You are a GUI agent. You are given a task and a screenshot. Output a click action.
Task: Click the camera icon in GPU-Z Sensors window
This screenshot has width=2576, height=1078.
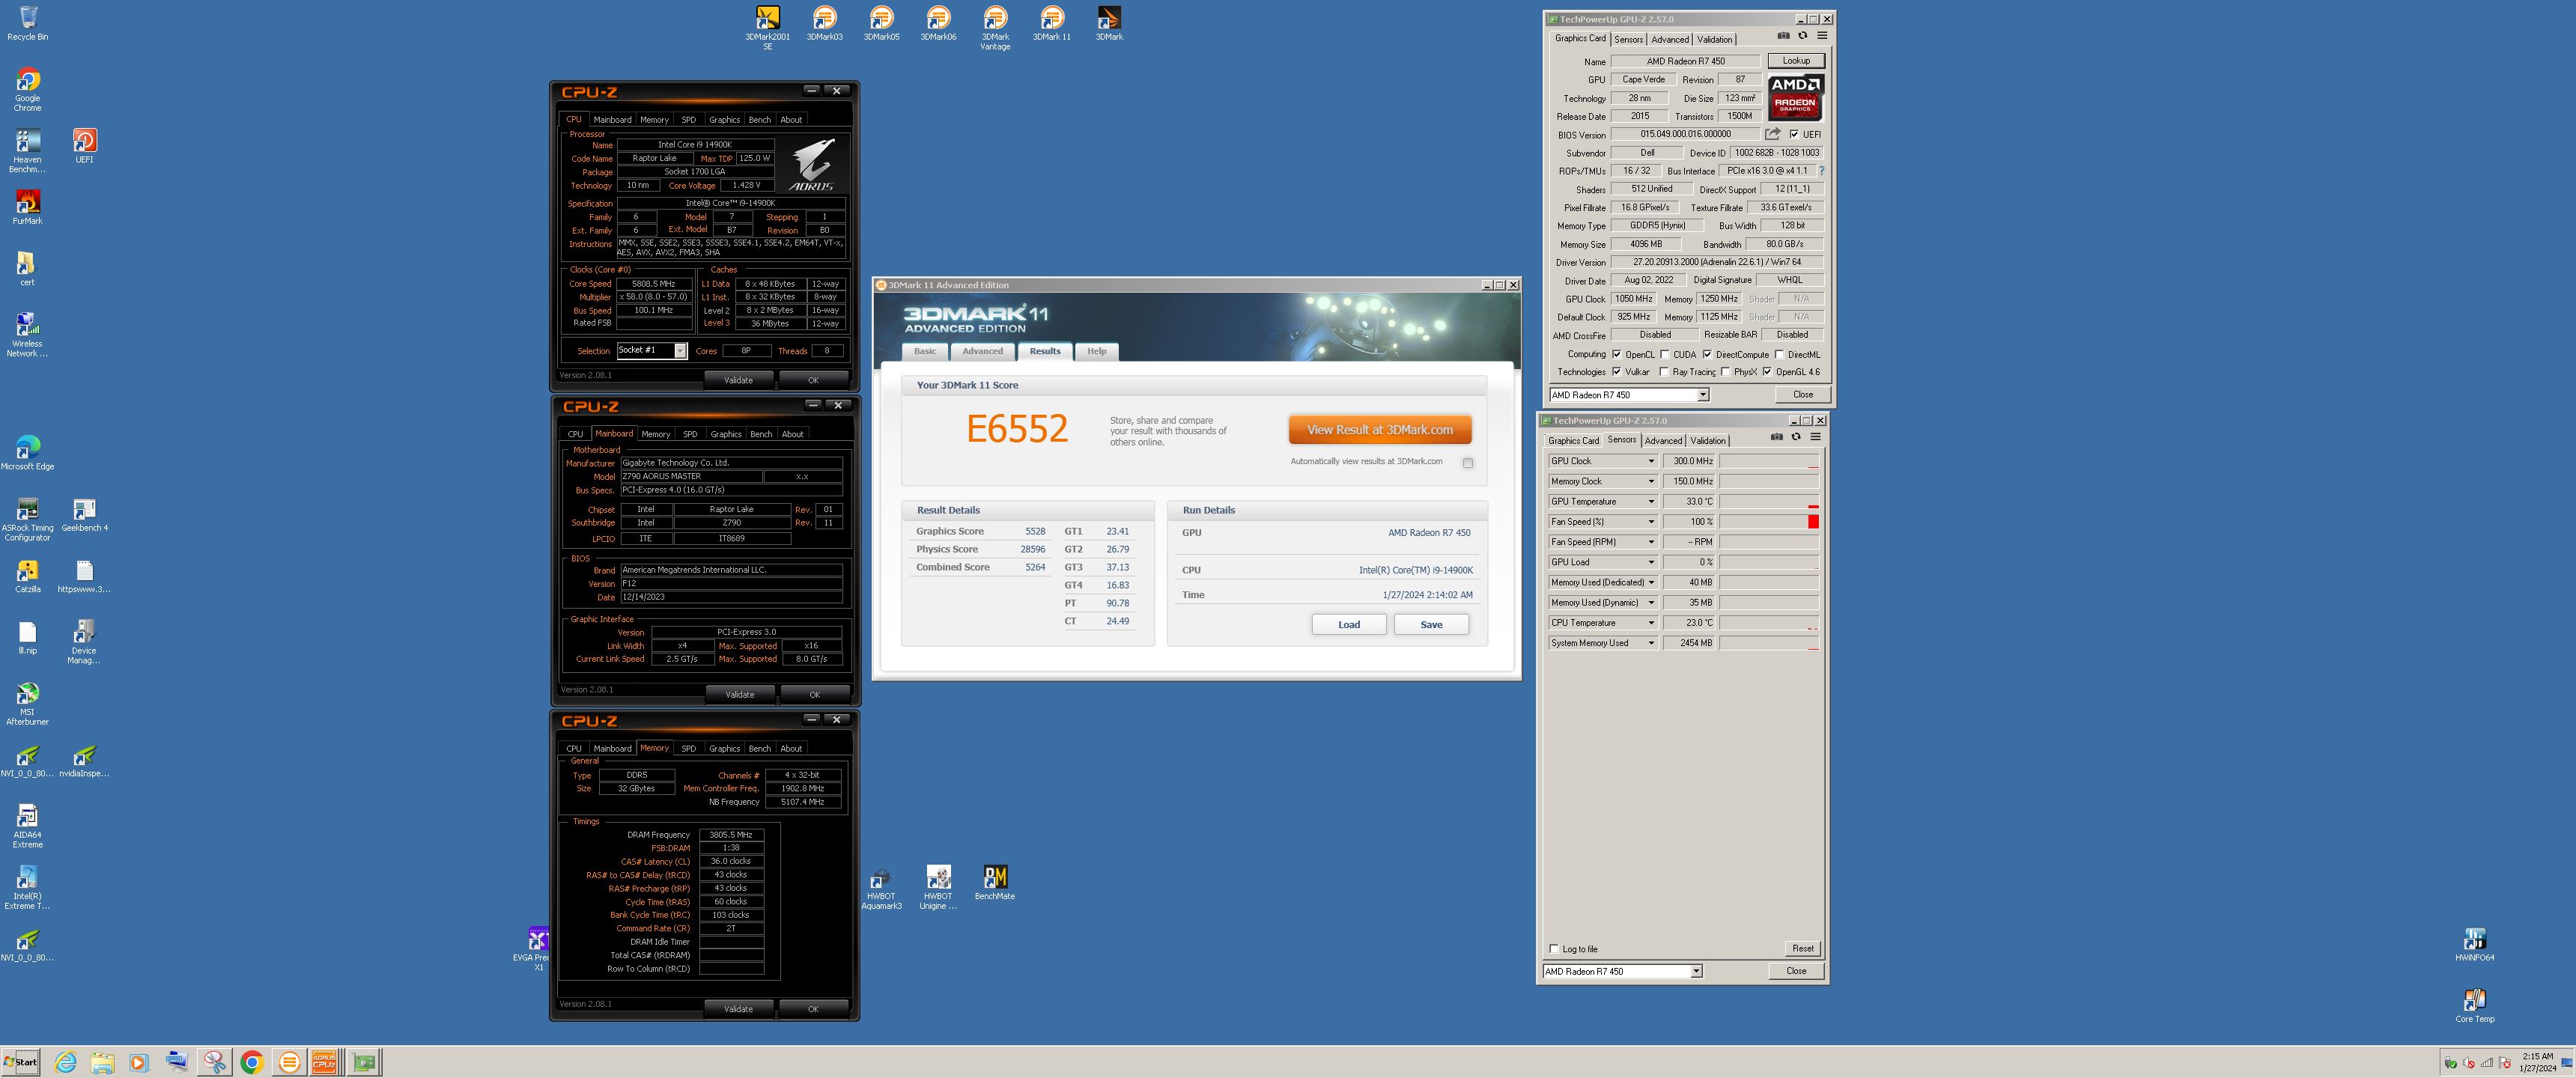point(1777,437)
